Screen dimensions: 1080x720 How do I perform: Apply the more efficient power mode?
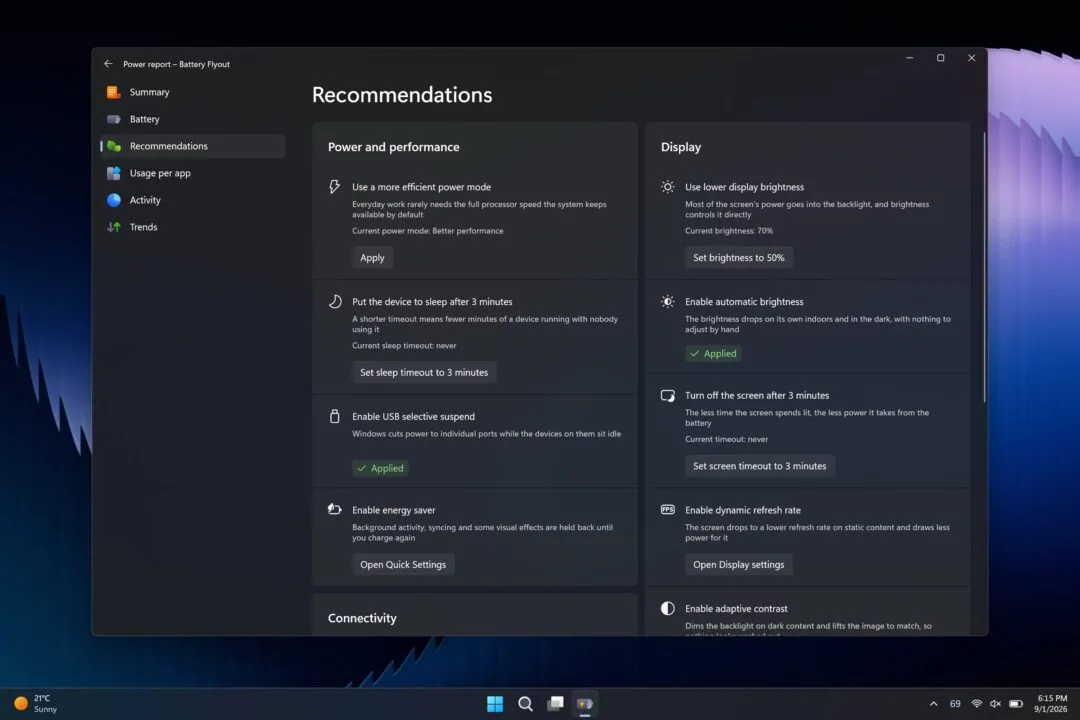click(372, 258)
